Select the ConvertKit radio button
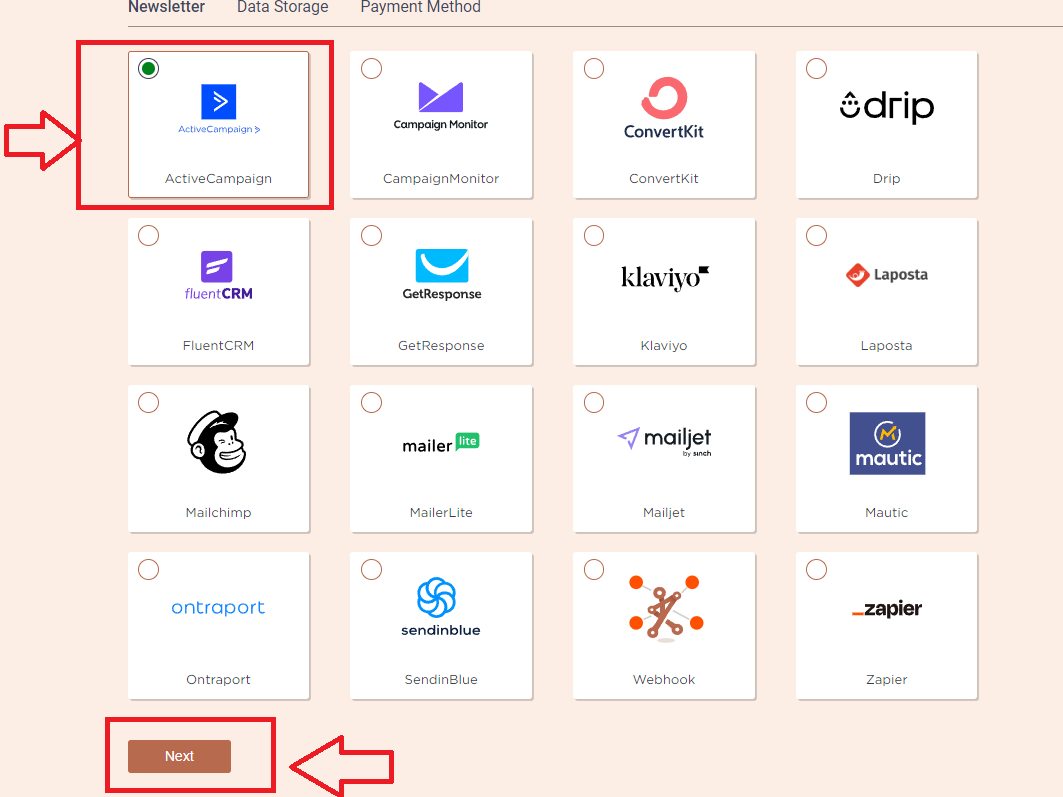The height and width of the screenshot is (797, 1063). 594,68
